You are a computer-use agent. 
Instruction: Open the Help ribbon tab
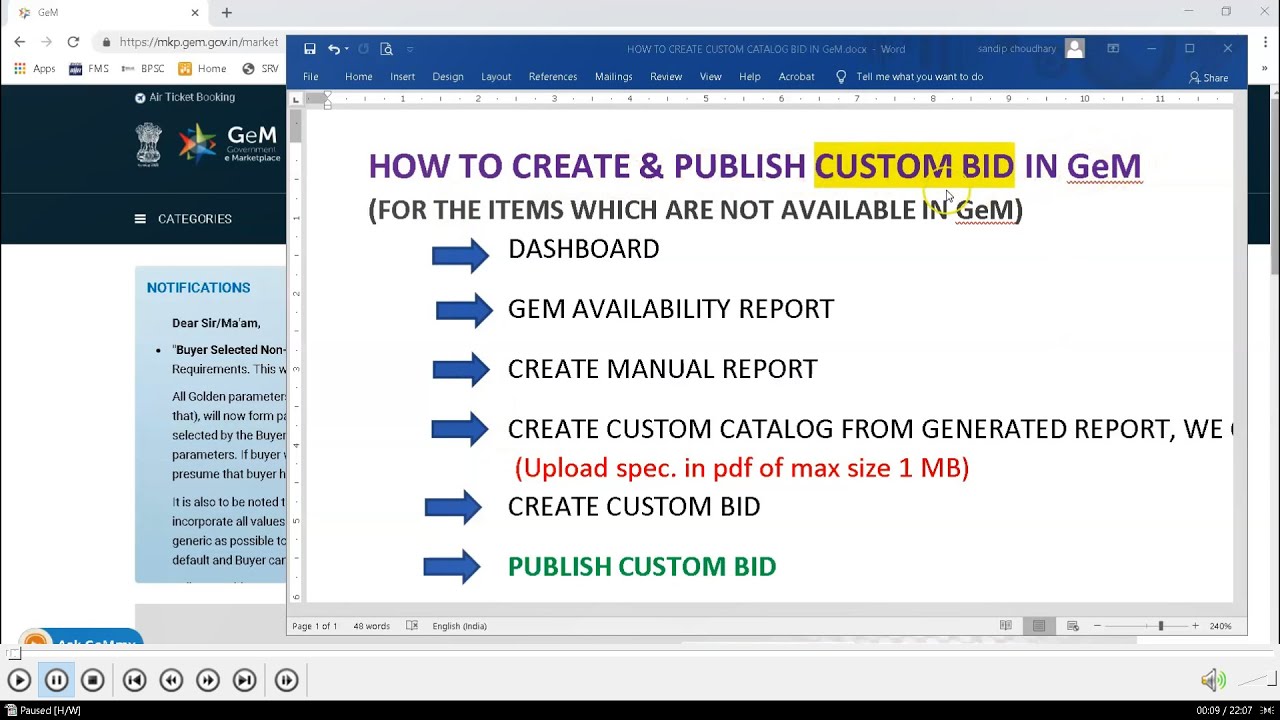tap(750, 77)
